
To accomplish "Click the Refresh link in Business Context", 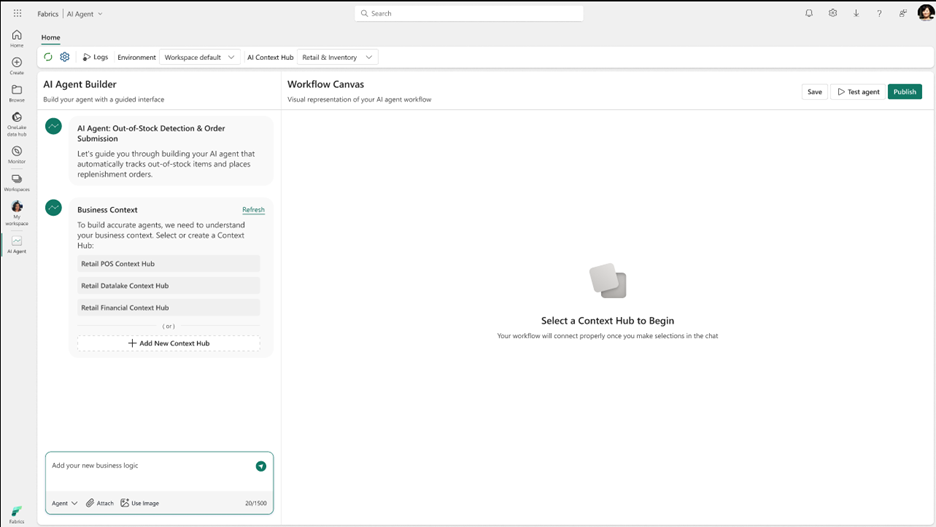I will (253, 209).
